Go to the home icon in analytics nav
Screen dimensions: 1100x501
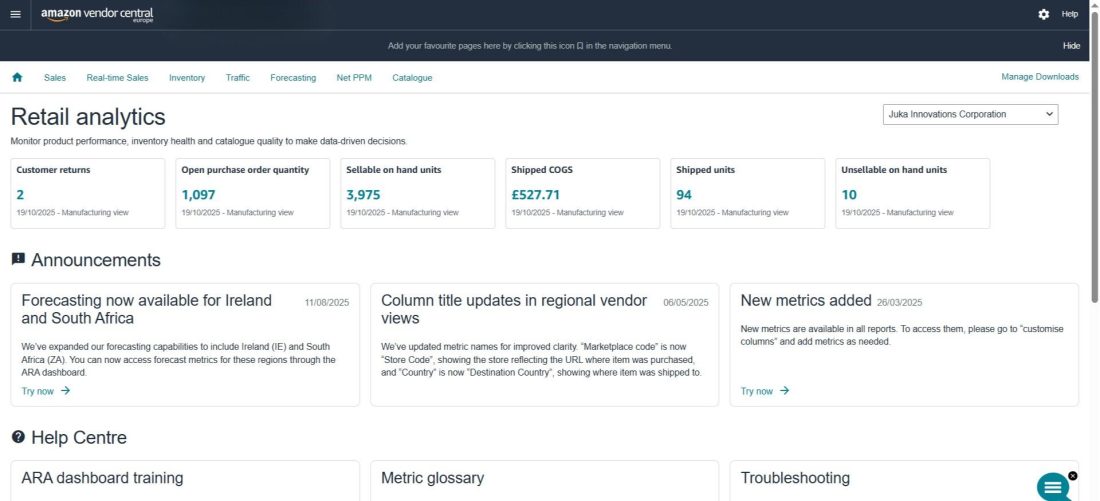coord(17,77)
